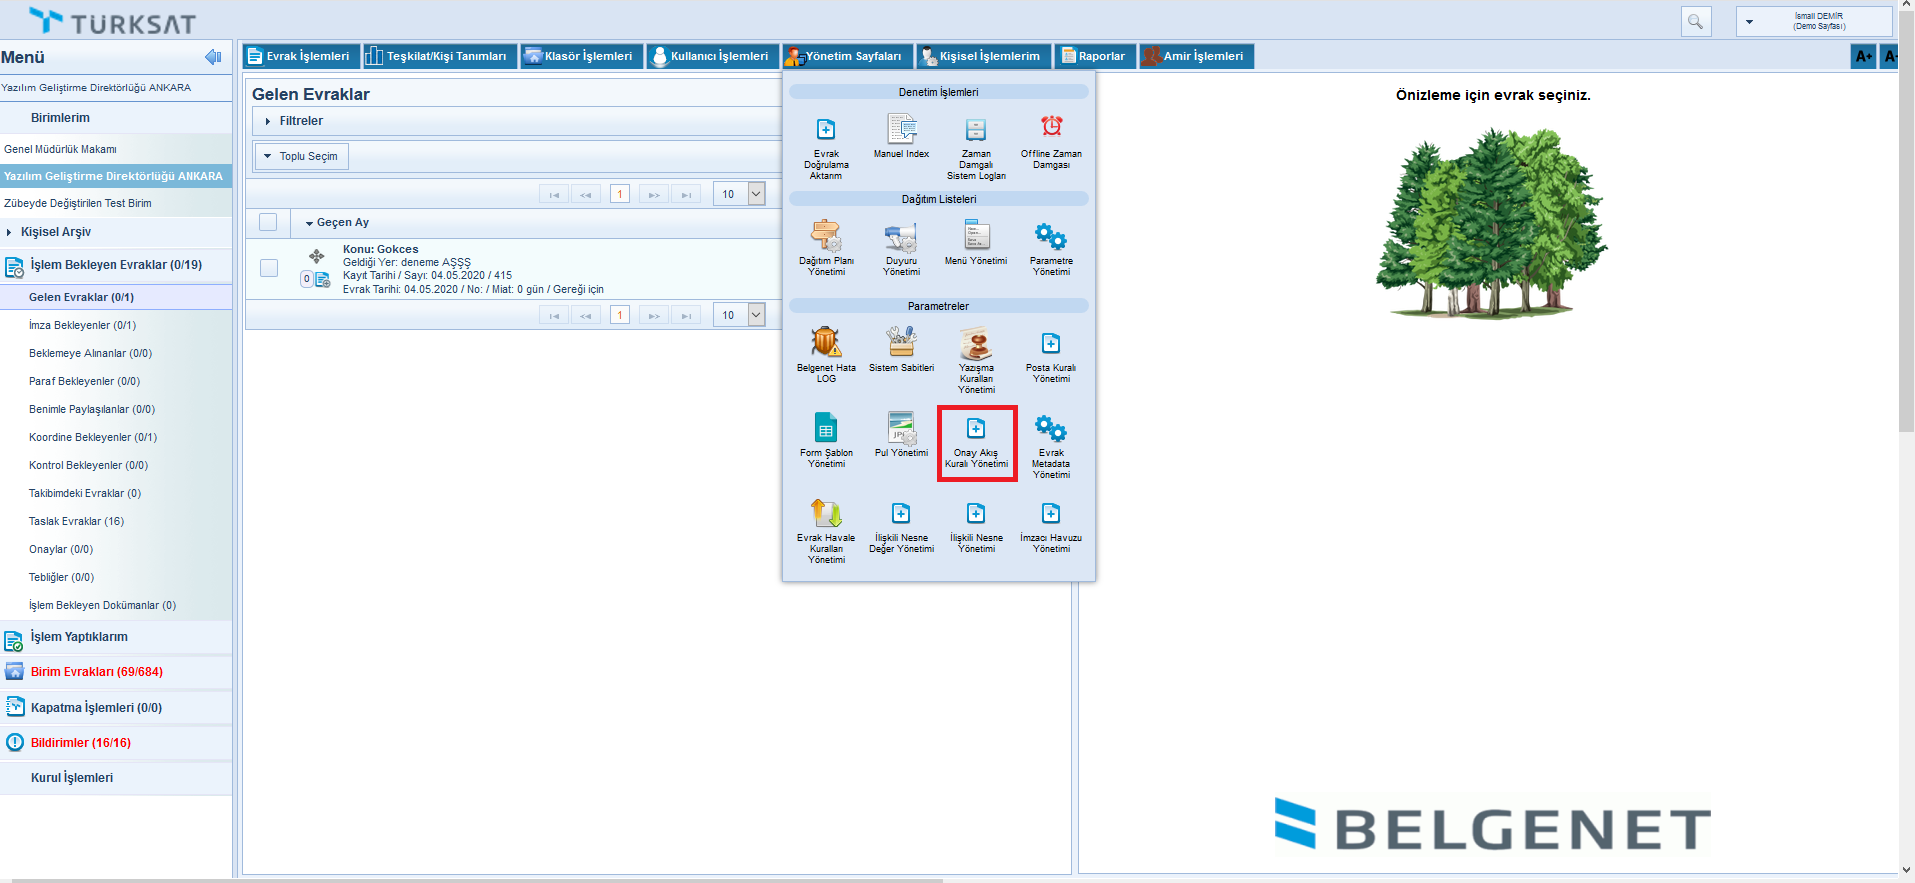Open Taslak Evraklar (16) link
This screenshot has width=1915, height=883.
(76, 521)
